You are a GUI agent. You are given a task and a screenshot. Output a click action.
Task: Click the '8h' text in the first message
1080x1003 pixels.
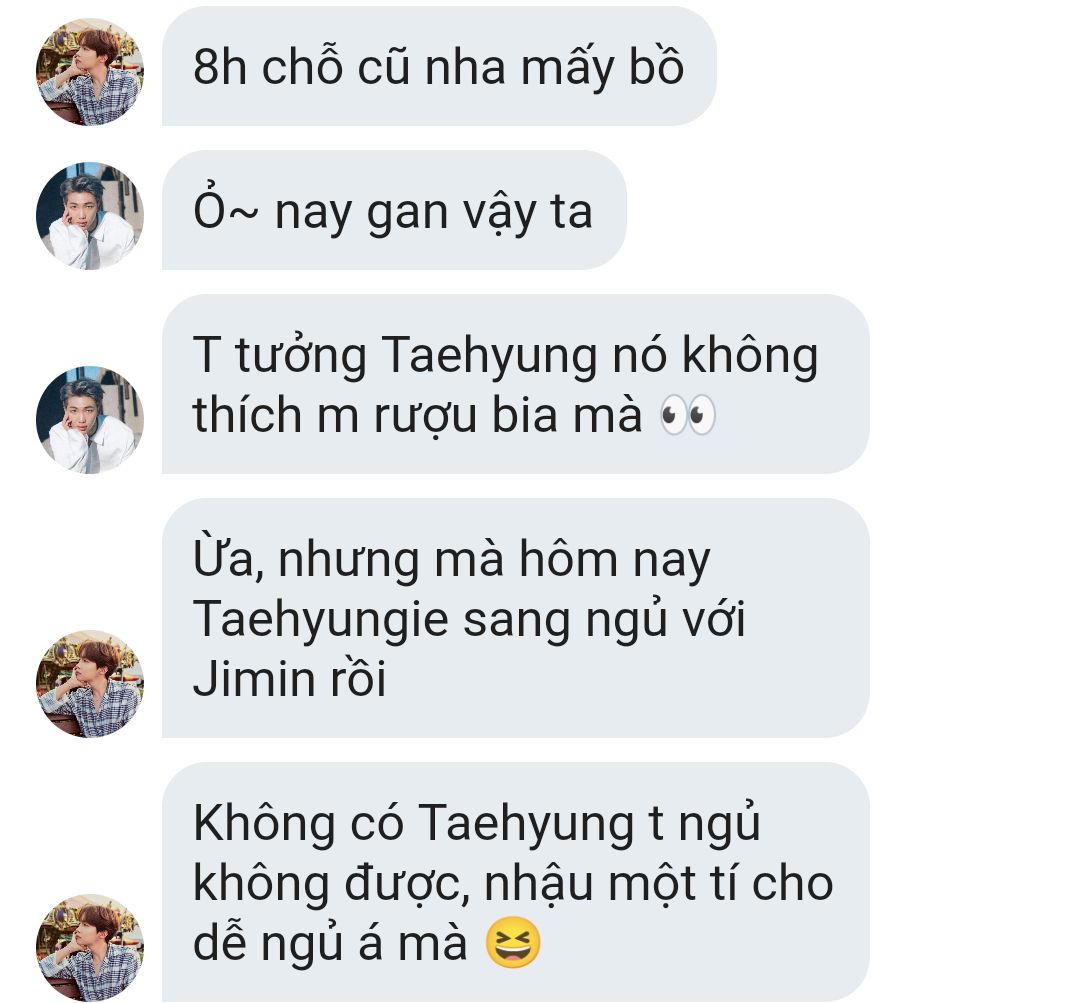coord(219,67)
